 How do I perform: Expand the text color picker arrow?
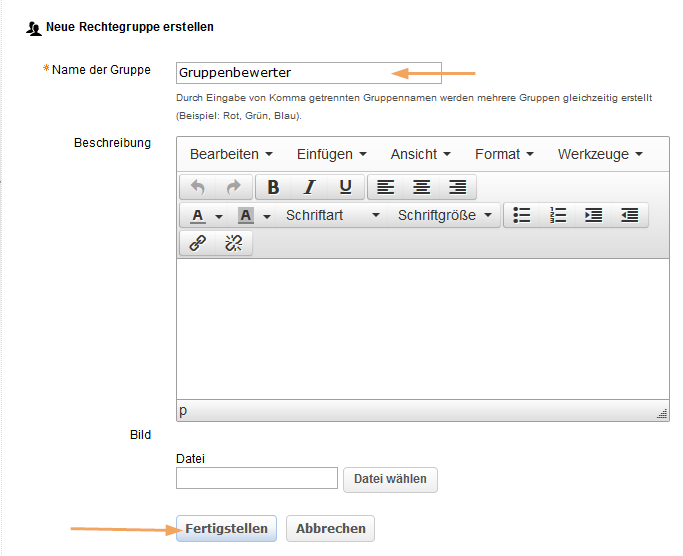(219, 216)
